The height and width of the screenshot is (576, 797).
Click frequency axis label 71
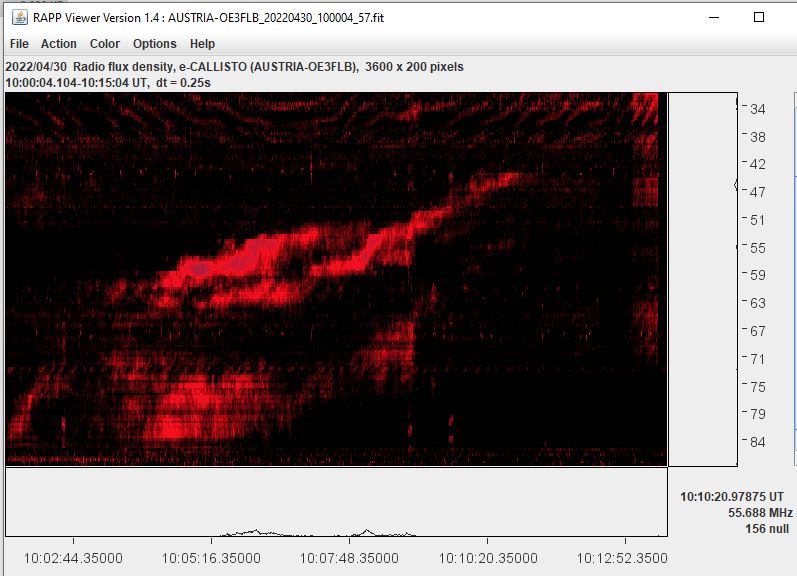(757, 359)
